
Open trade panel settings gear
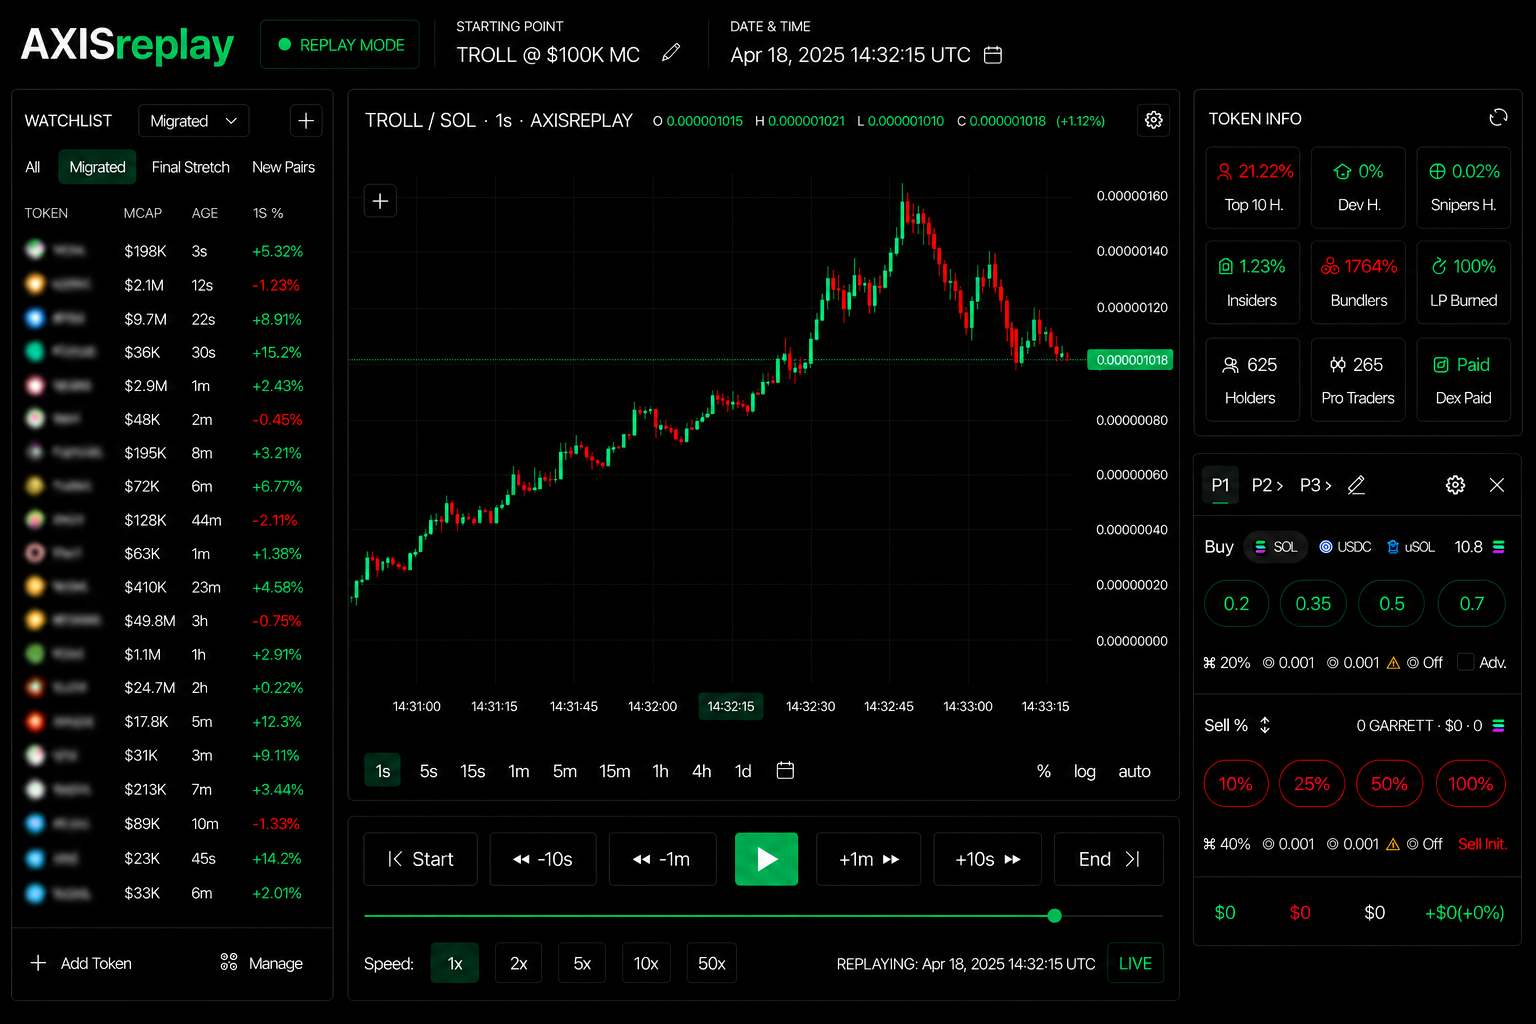point(1455,485)
